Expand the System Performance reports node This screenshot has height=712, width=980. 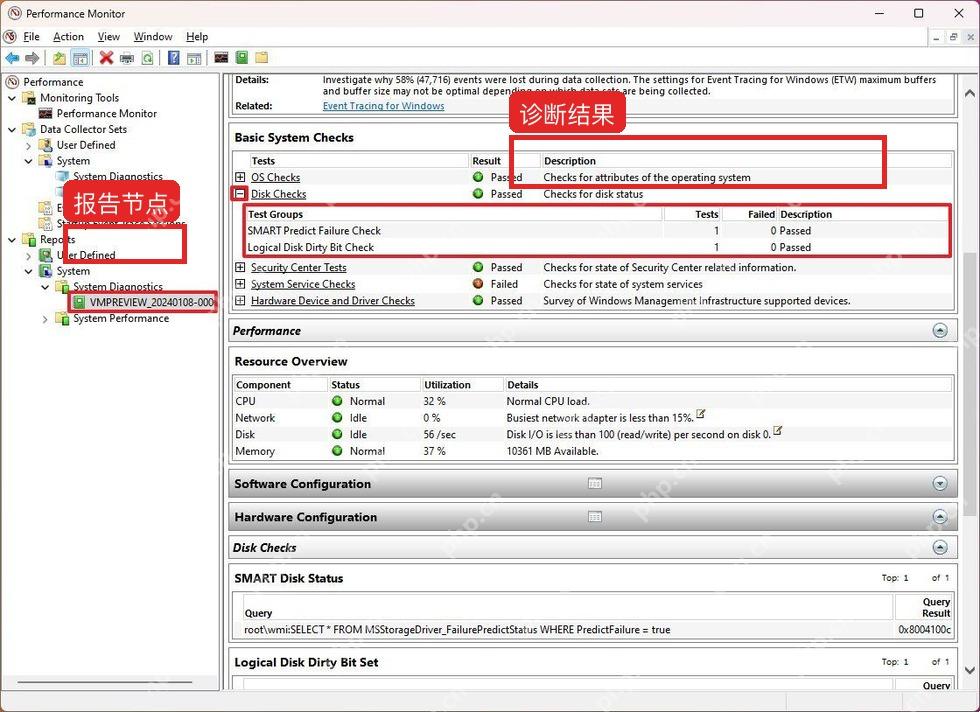[45, 319]
